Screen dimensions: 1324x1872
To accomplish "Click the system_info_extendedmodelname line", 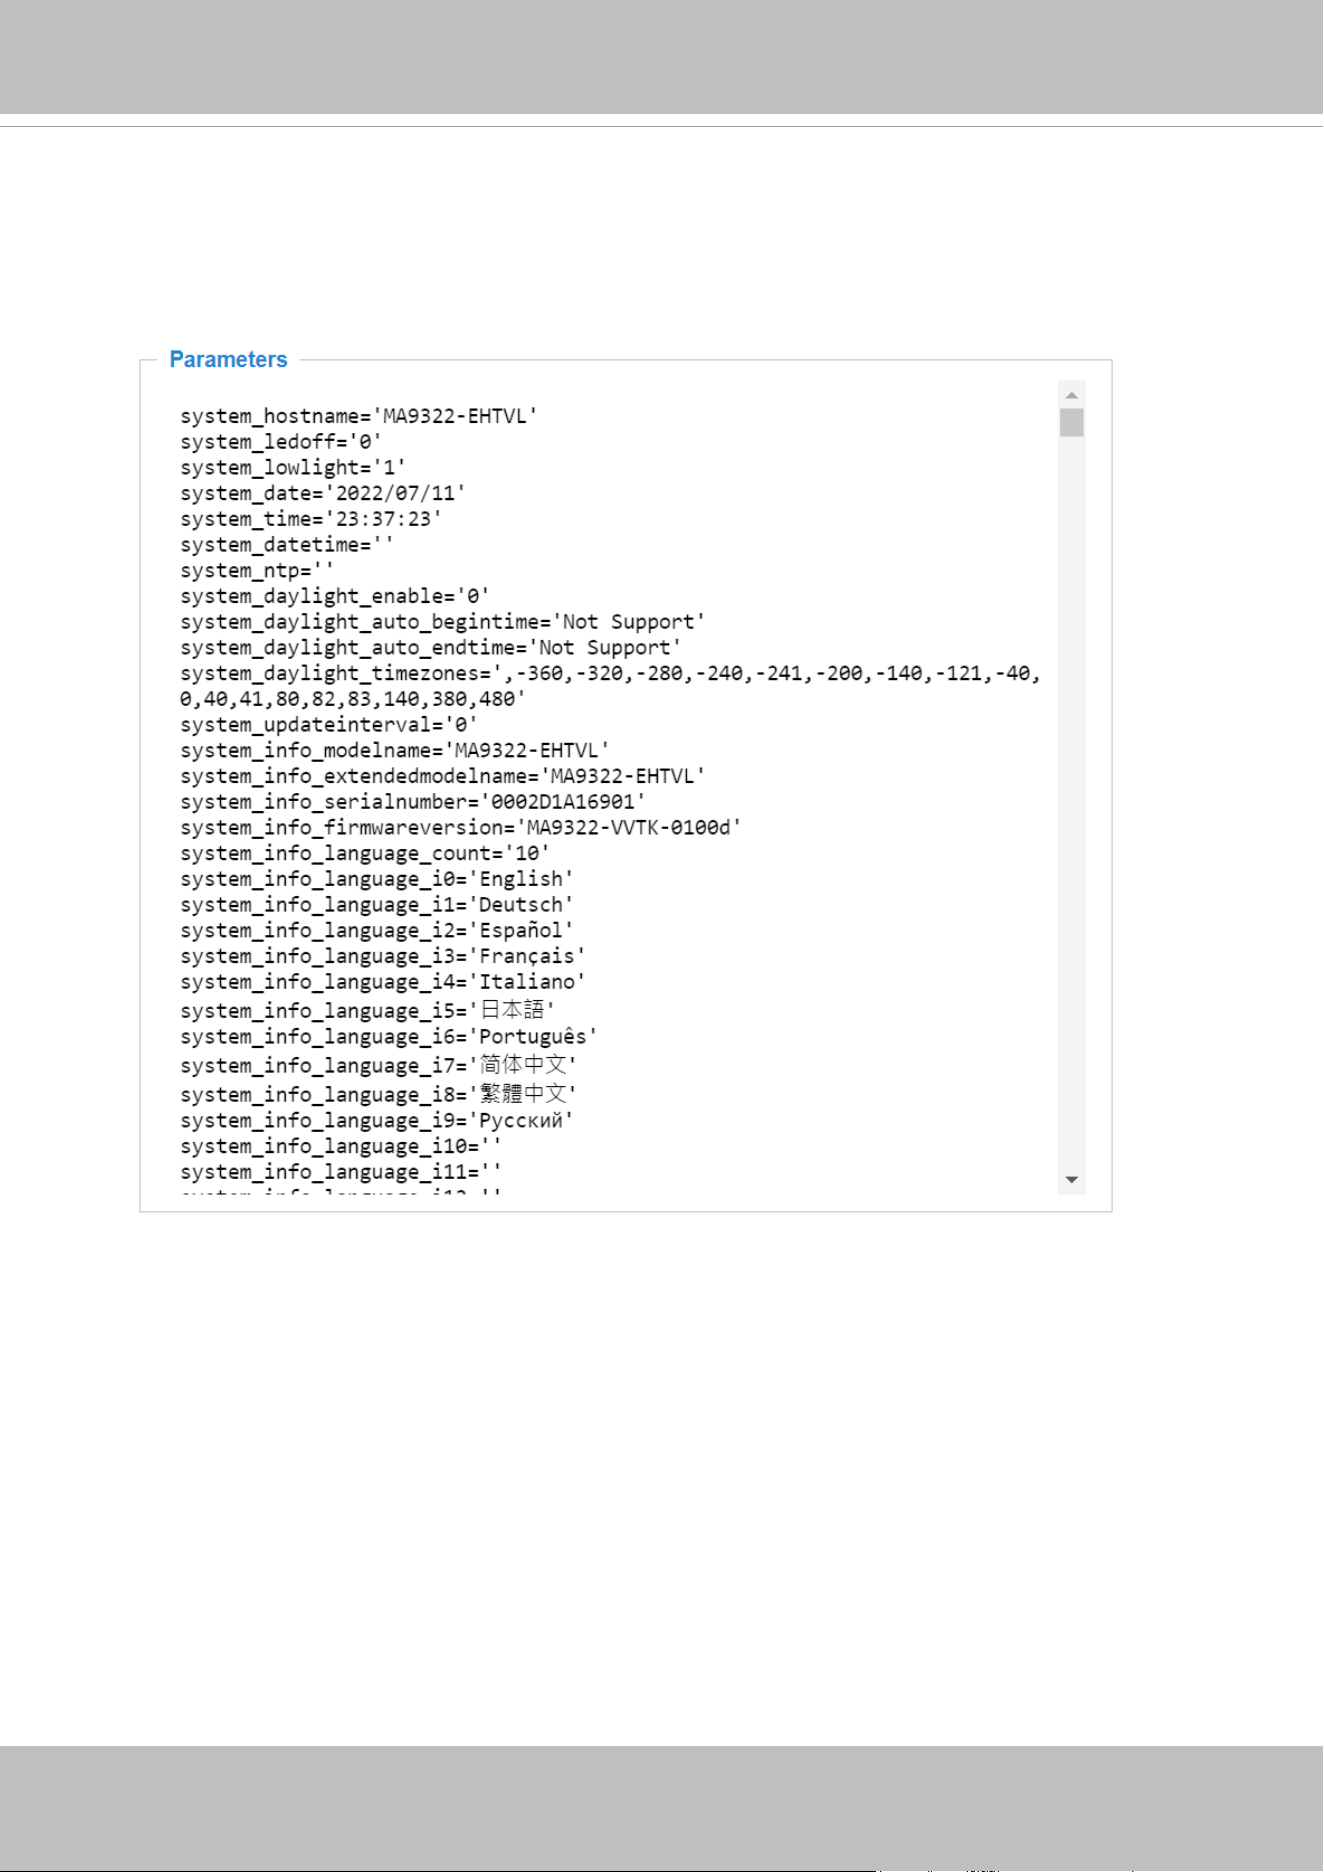I will (x=443, y=777).
